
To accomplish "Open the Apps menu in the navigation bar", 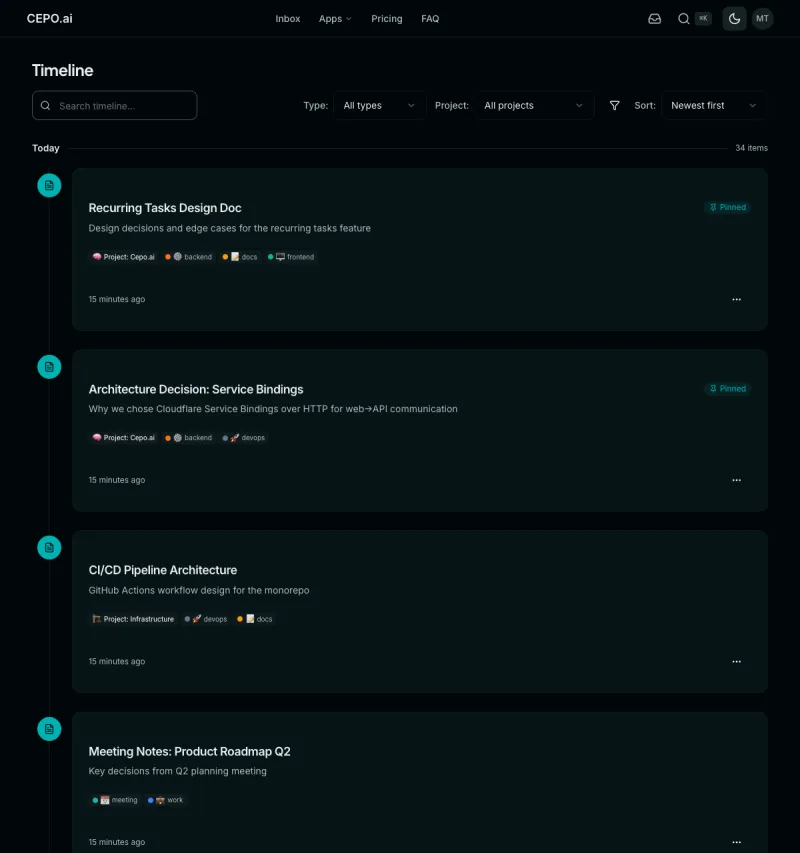I will (335, 18).
